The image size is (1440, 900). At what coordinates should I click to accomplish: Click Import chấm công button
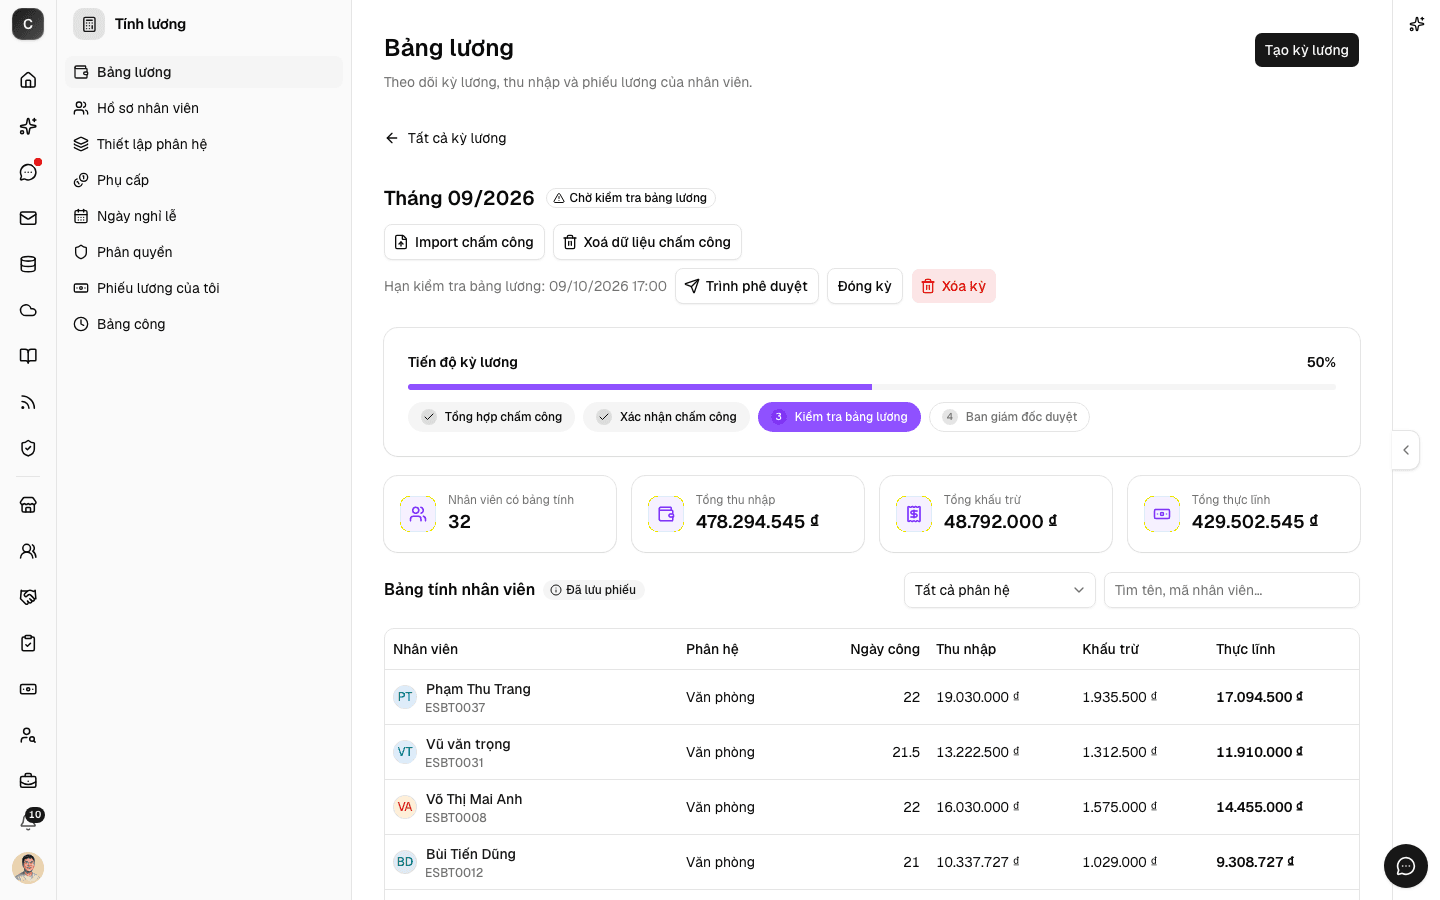pyautogui.click(x=464, y=242)
